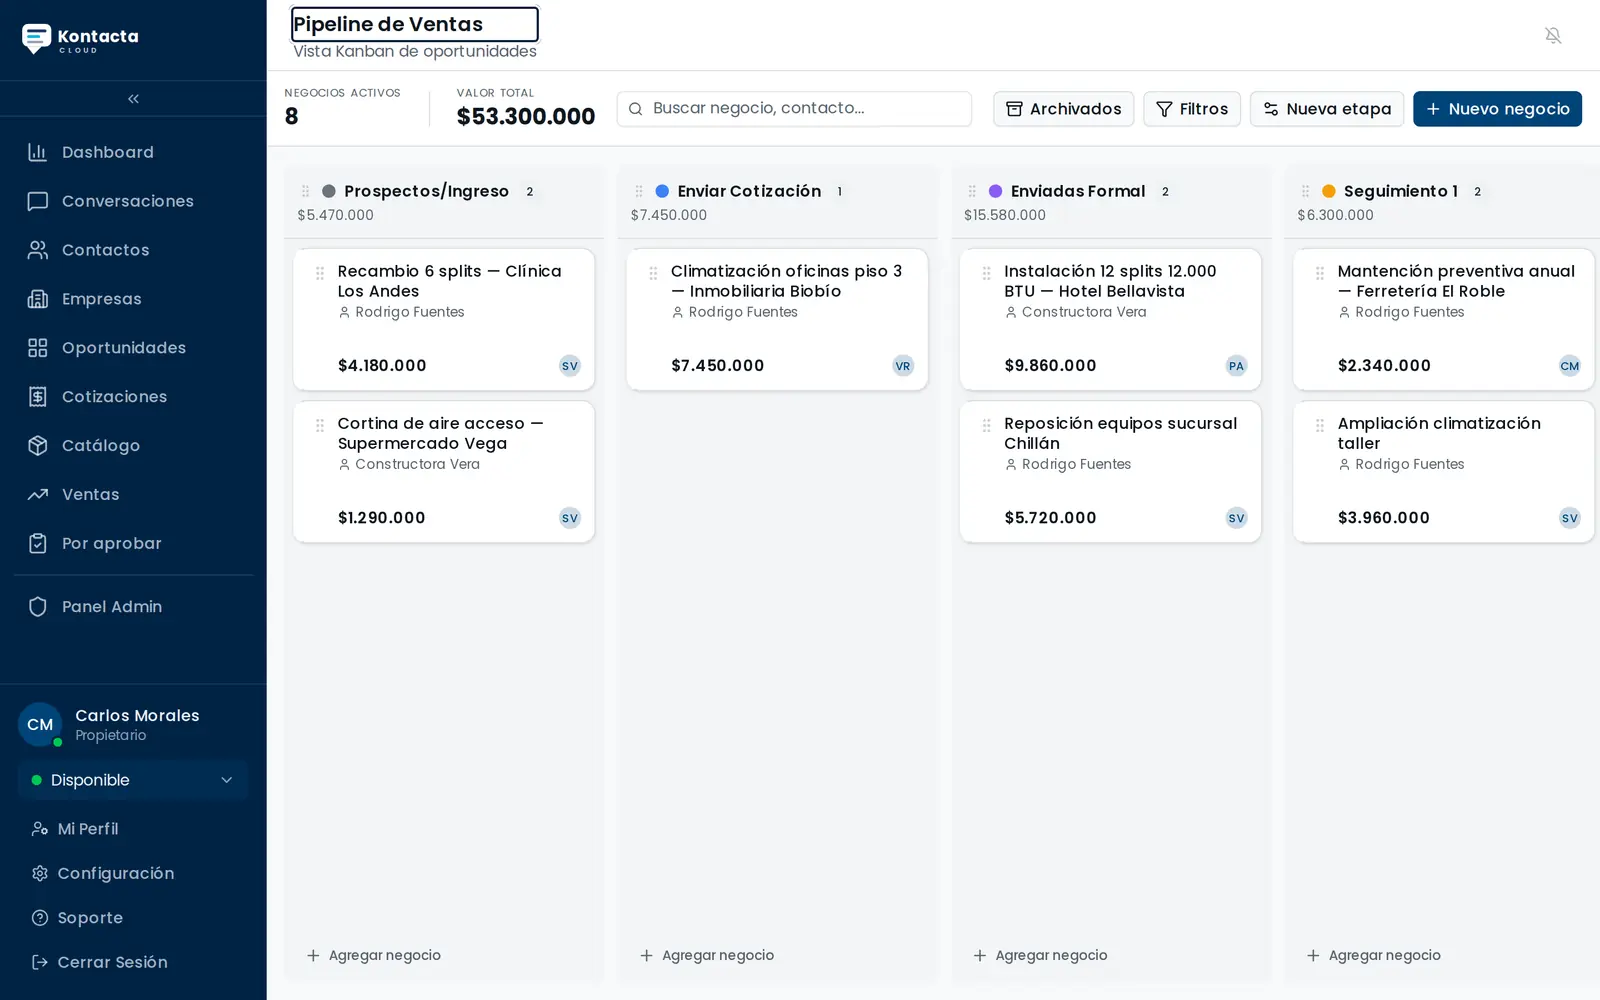Viewport: 1600px width, 1000px height.
Task: Click PA avatar on $9.860.000 card
Action: [1237, 366]
